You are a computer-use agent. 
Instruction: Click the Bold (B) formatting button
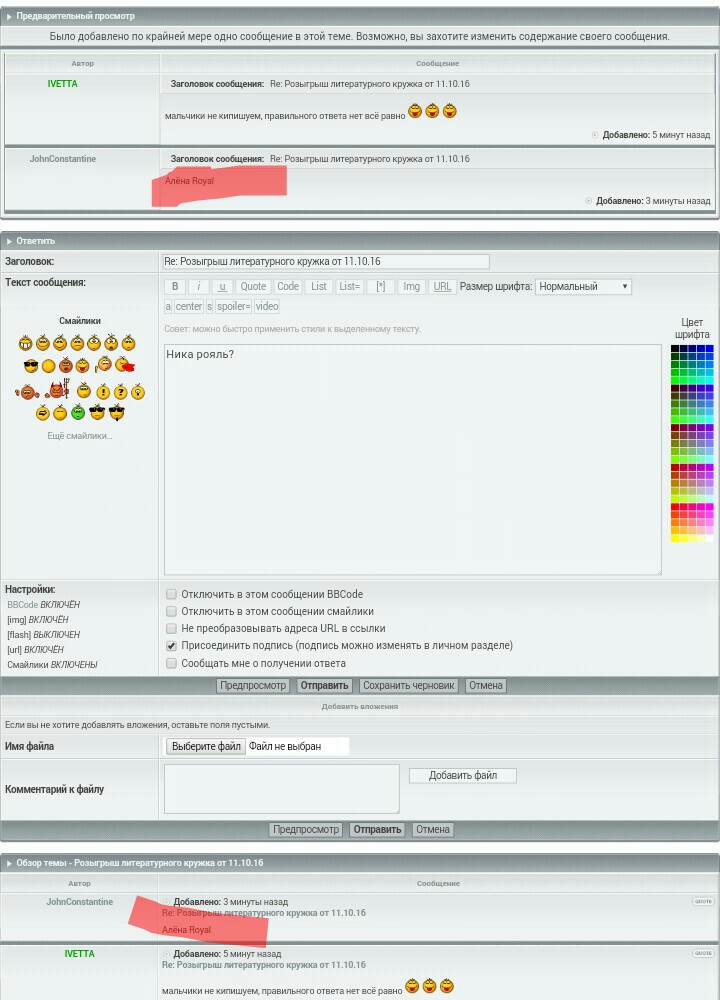coord(175,286)
